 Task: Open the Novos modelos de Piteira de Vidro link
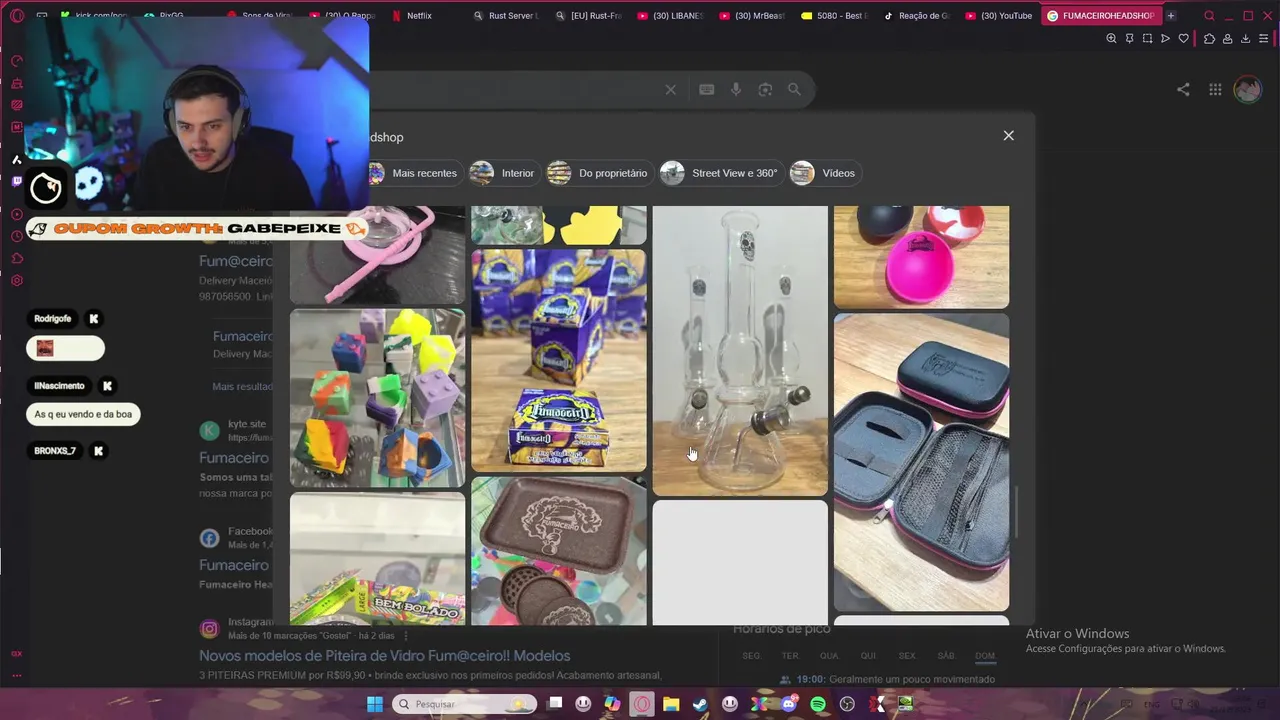coord(384,656)
